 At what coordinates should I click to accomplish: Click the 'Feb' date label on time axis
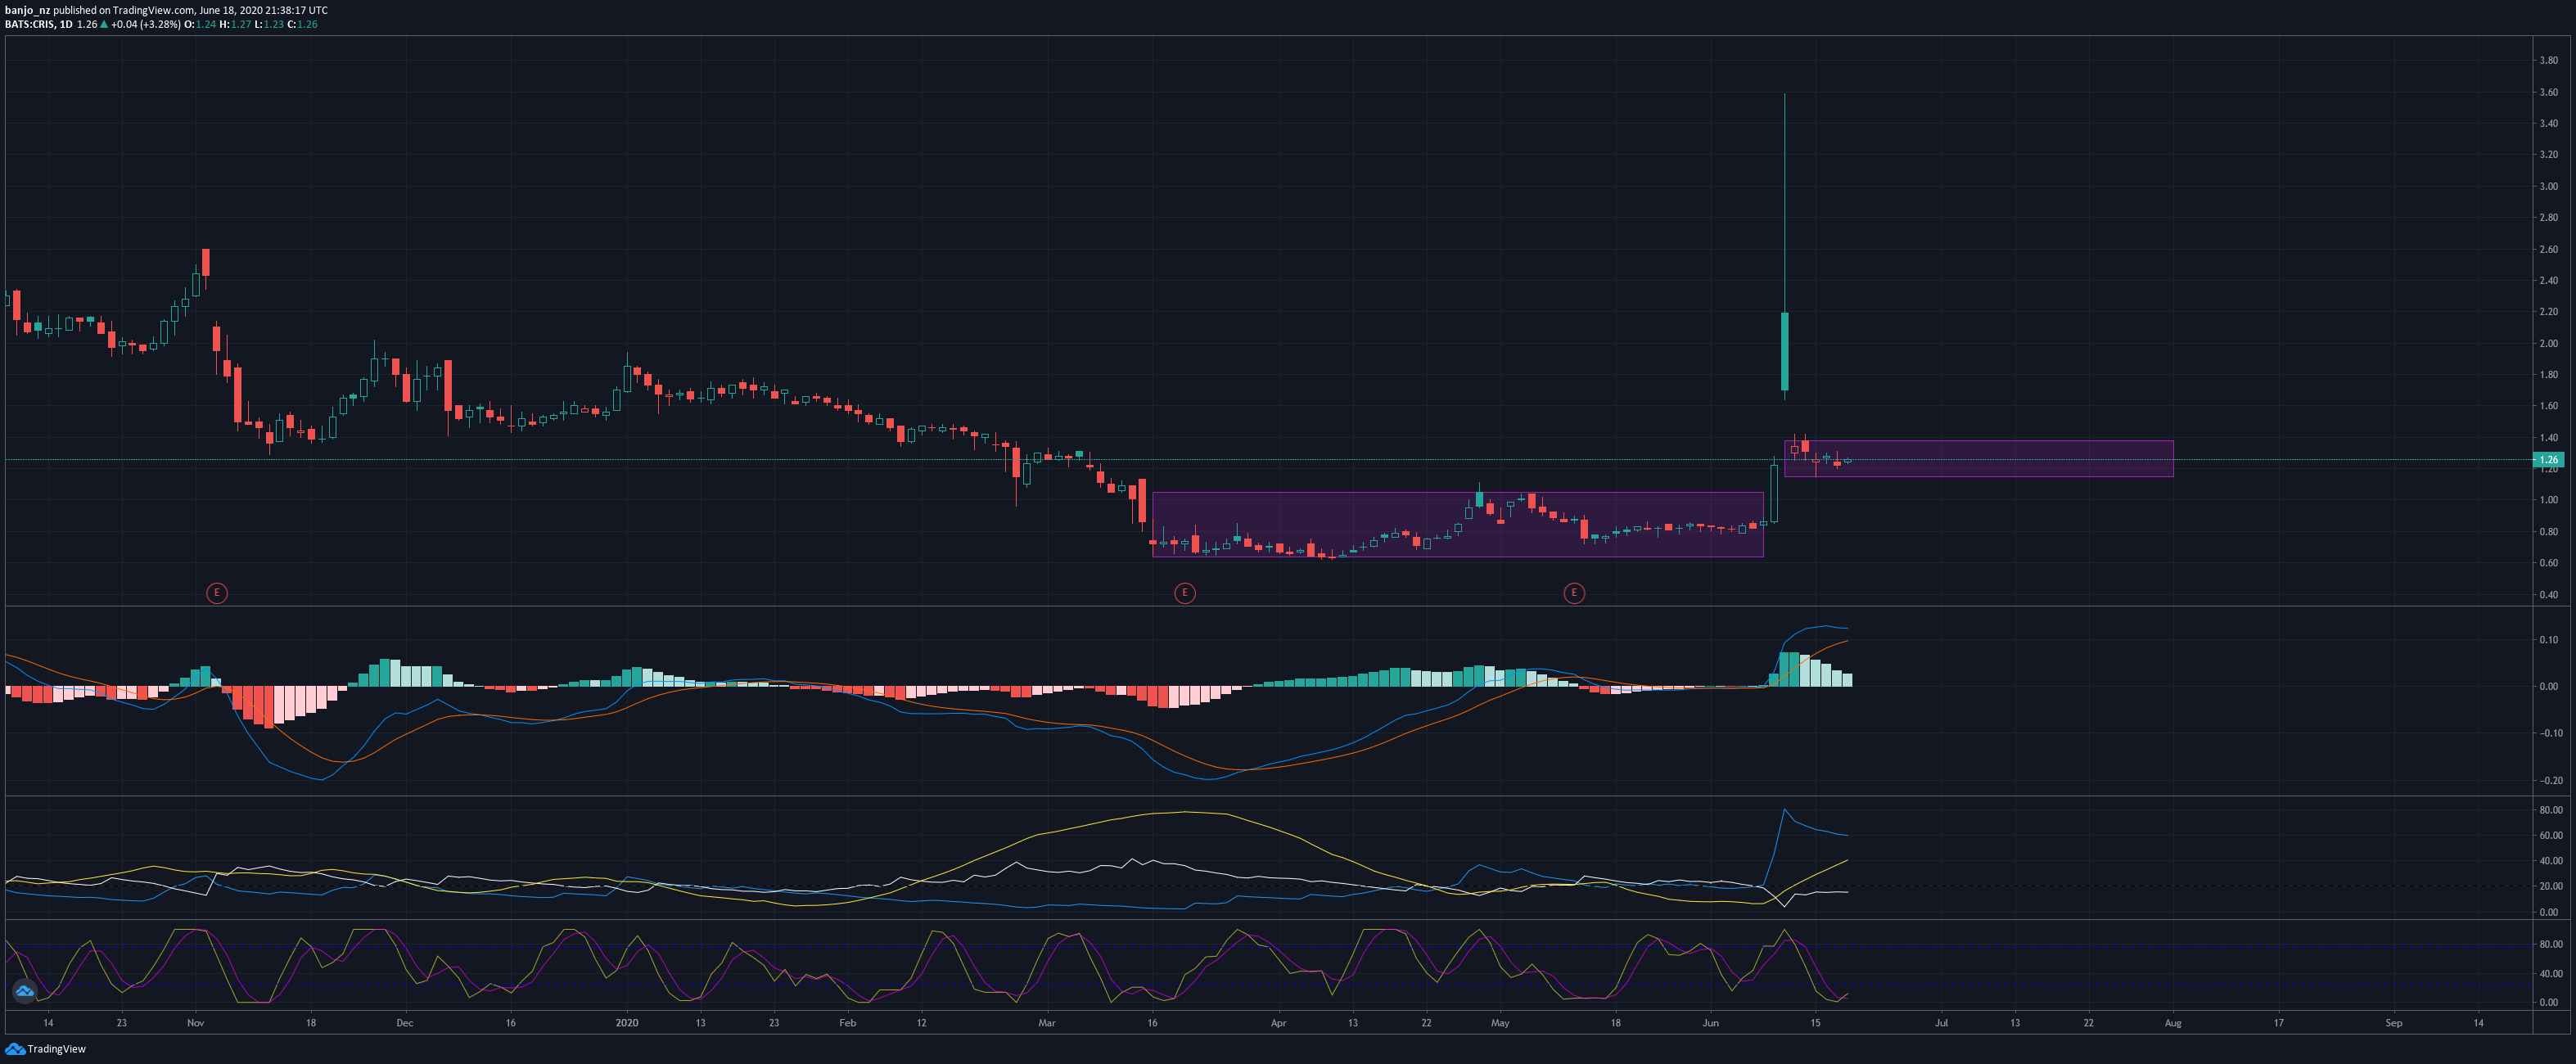click(847, 1023)
